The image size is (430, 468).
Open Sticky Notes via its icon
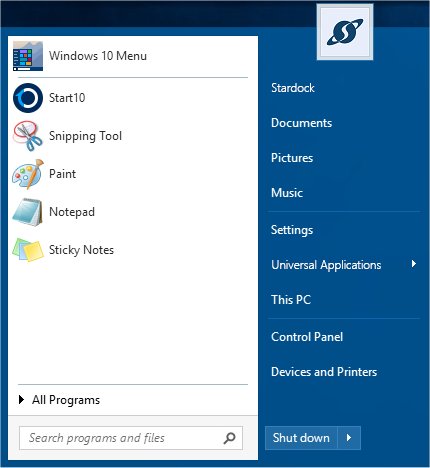[x=28, y=250]
